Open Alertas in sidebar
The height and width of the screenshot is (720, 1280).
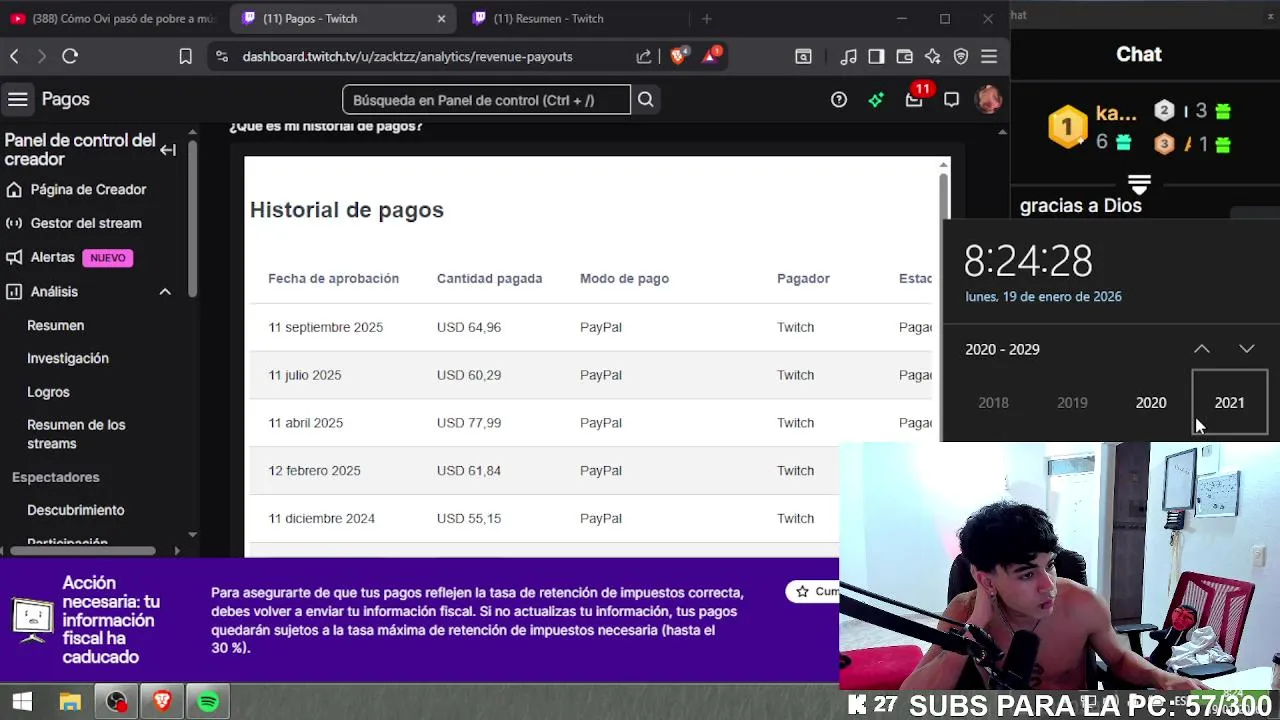pos(53,257)
